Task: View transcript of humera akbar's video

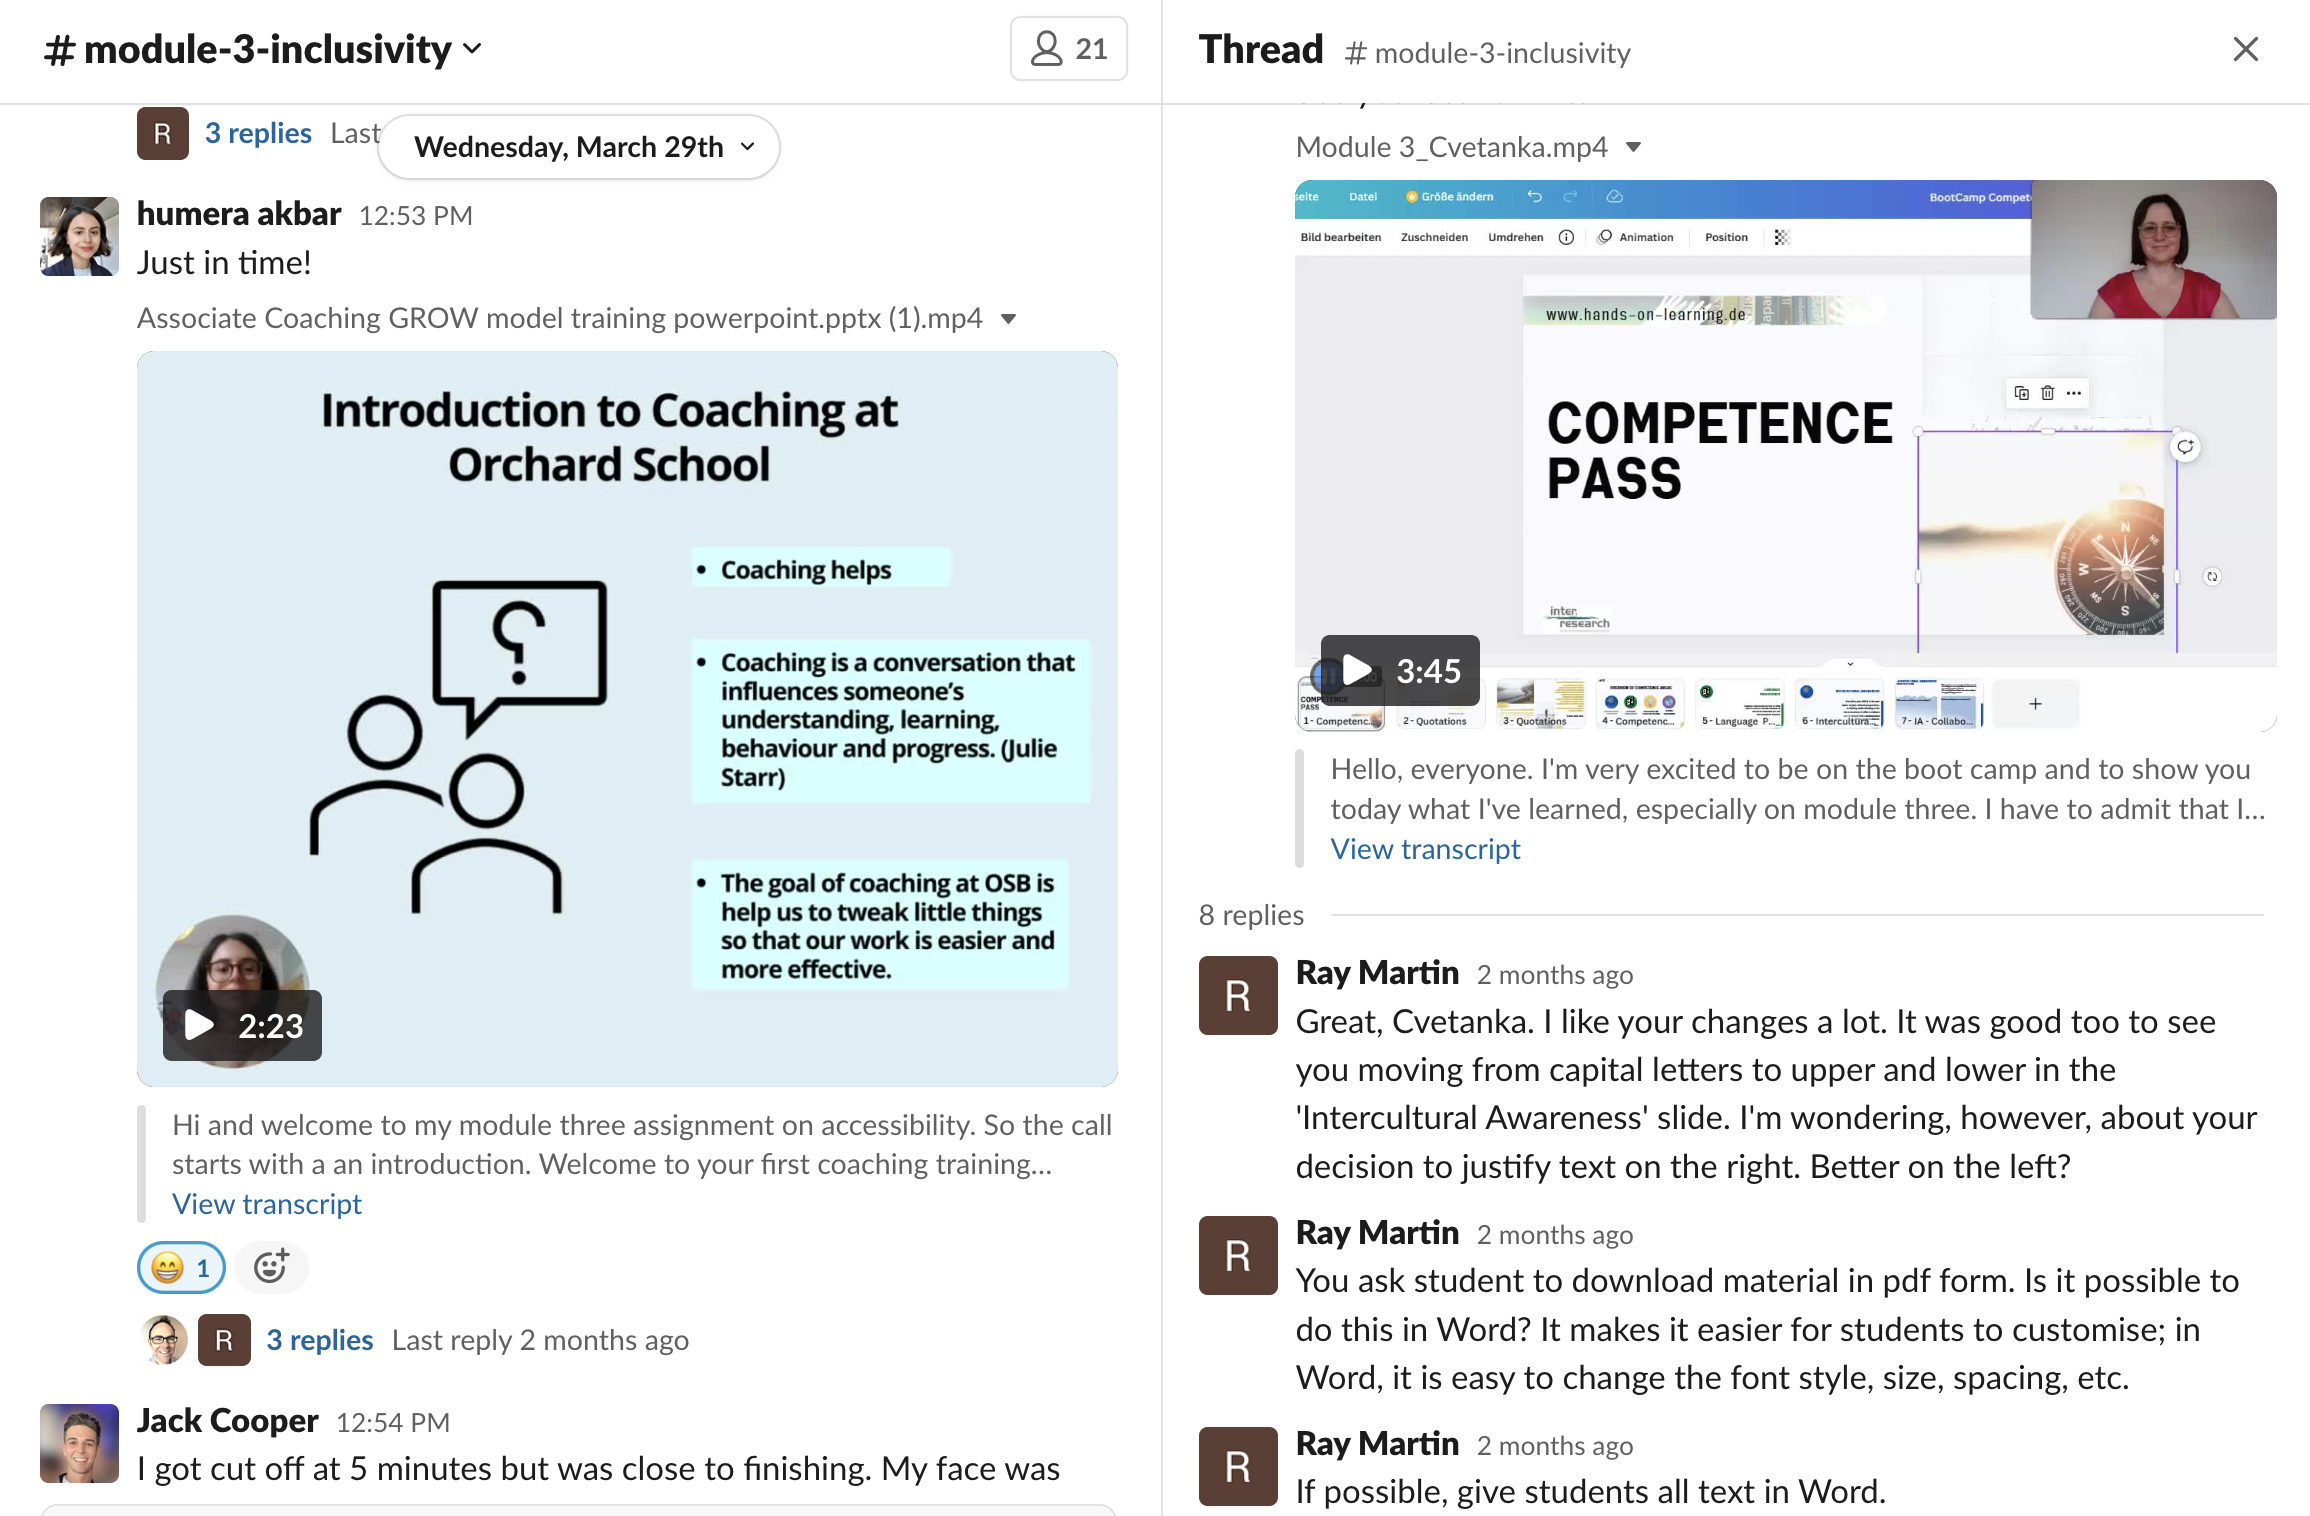Action: tap(267, 1204)
